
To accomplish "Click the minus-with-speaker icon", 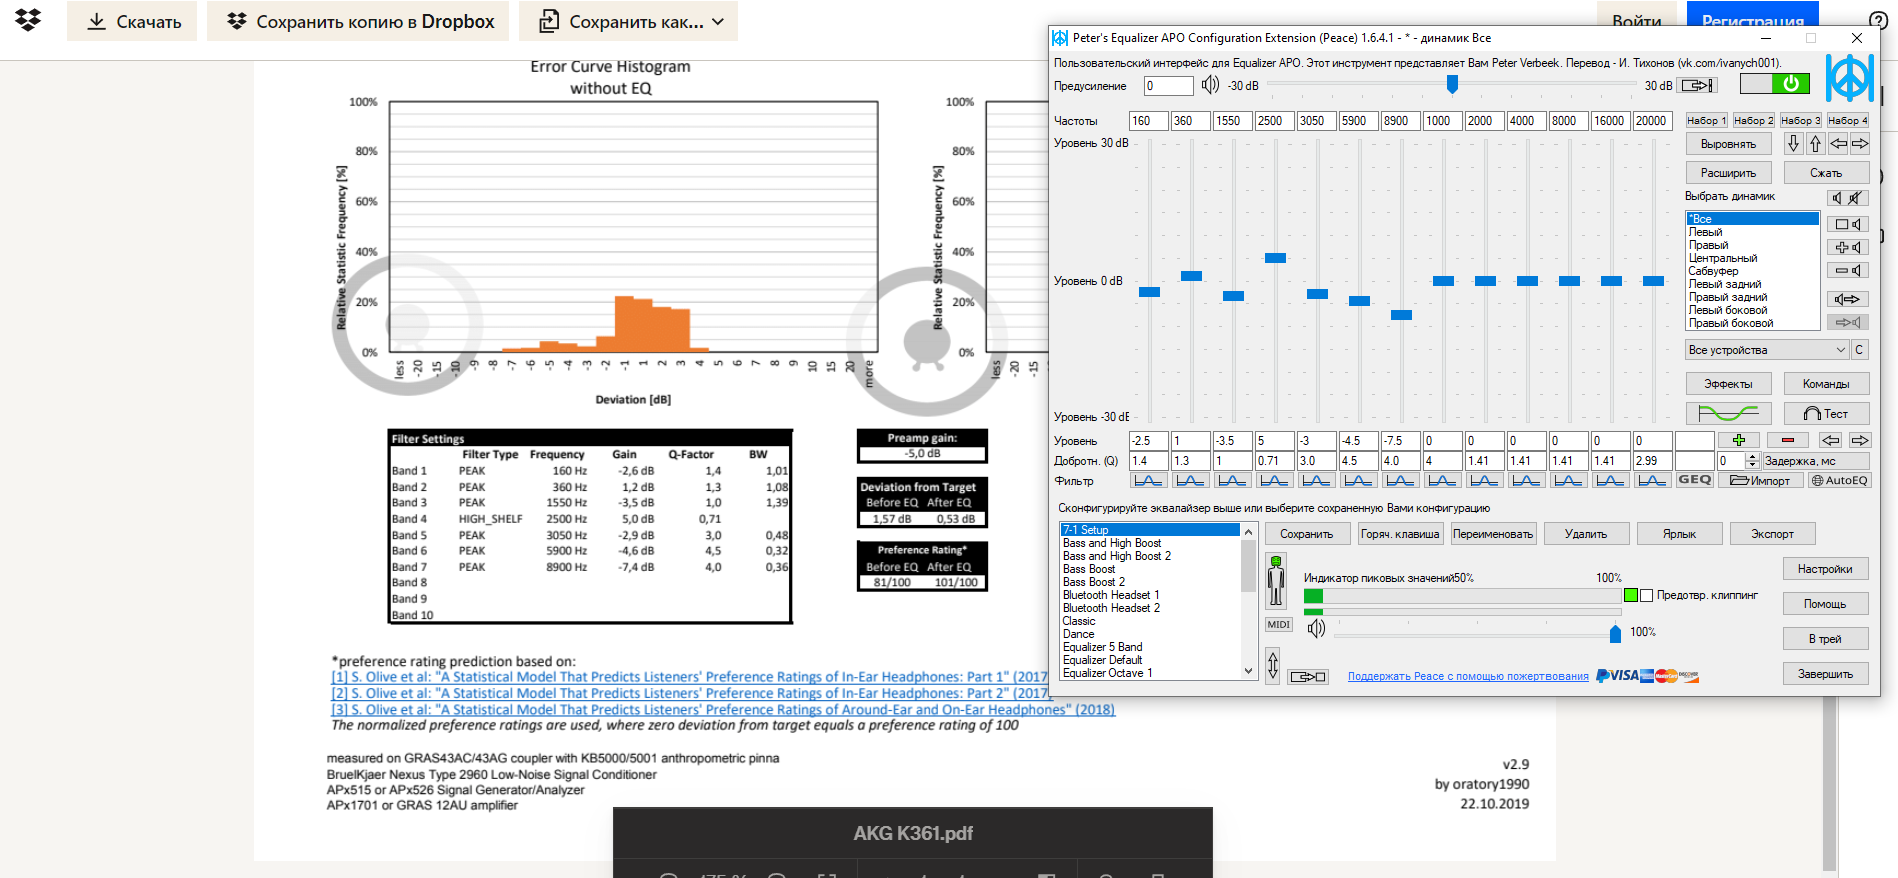I will [1848, 270].
